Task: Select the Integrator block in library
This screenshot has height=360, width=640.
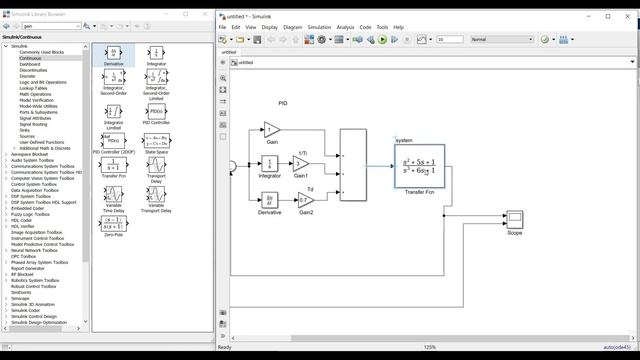Action: click(x=156, y=56)
